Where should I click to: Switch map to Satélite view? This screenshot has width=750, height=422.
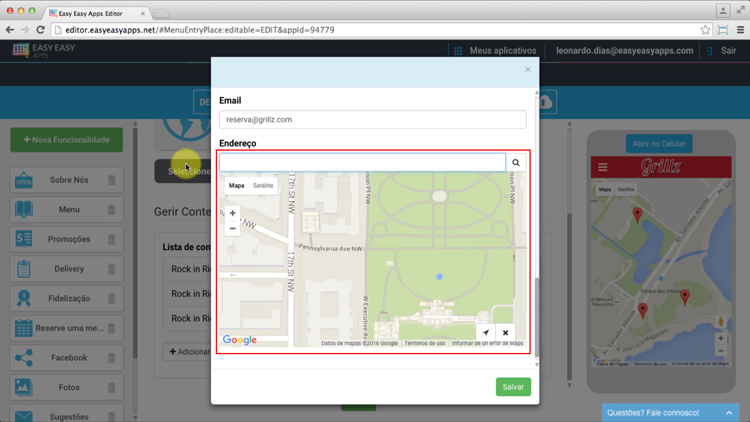tap(263, 186)
